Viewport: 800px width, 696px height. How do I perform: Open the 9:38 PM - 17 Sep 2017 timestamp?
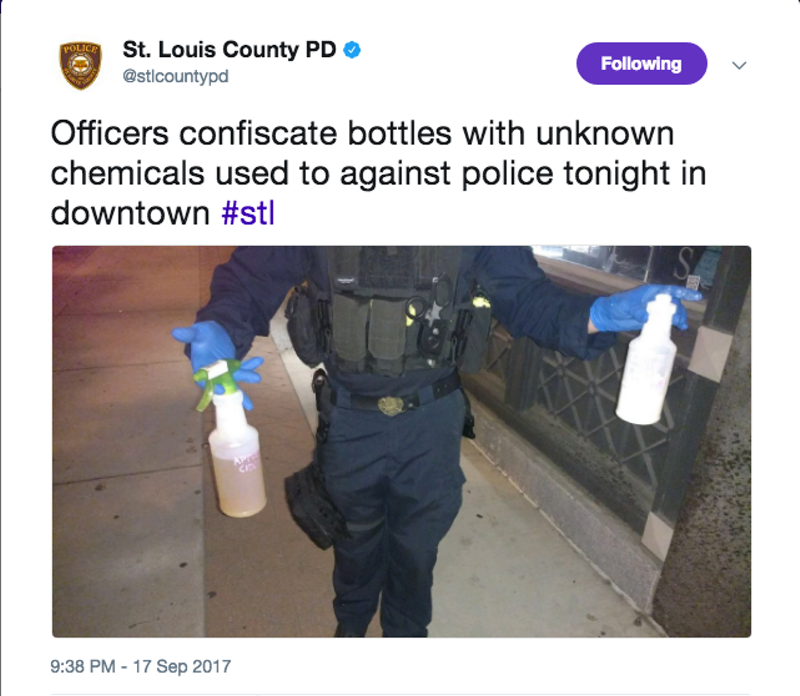coord(141,666)
